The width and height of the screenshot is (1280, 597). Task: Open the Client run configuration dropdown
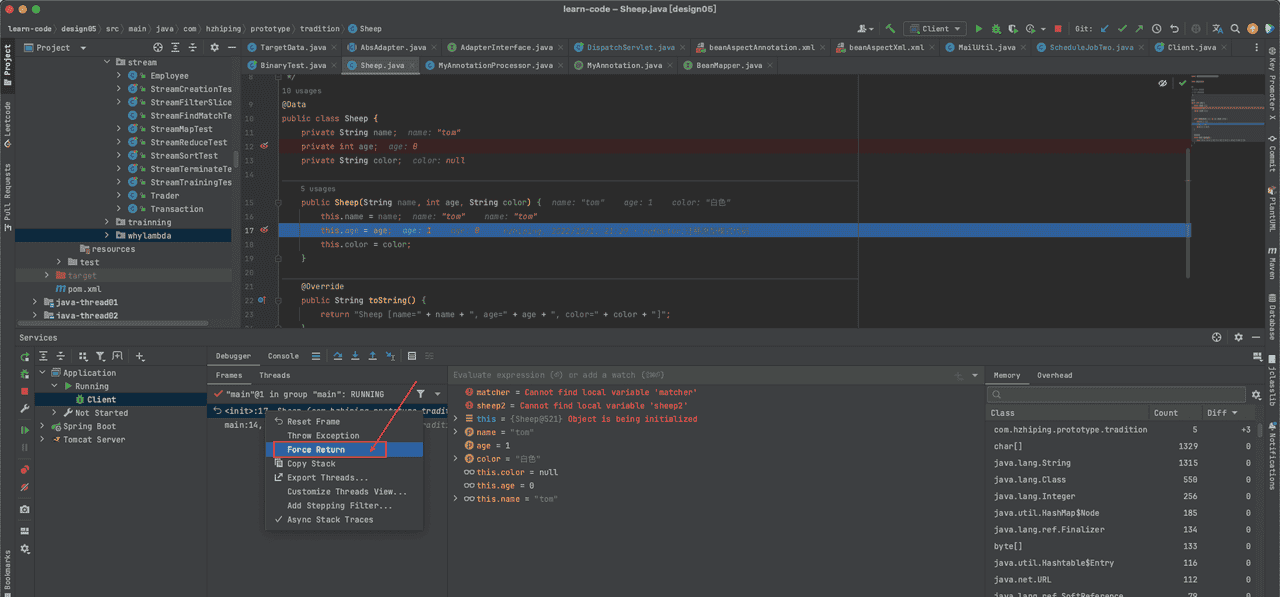point(934,29)
